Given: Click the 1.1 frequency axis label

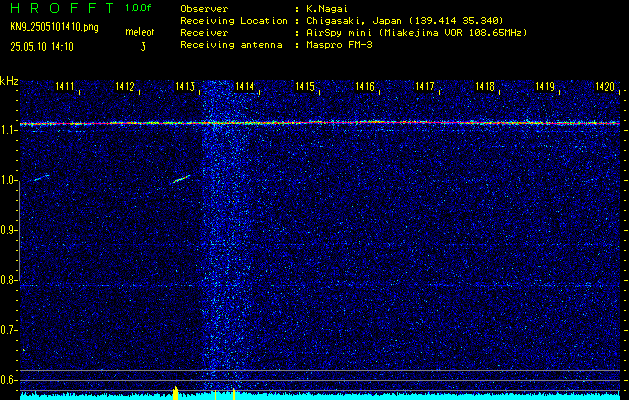Looking at the screenshot, I should (8, 130).
